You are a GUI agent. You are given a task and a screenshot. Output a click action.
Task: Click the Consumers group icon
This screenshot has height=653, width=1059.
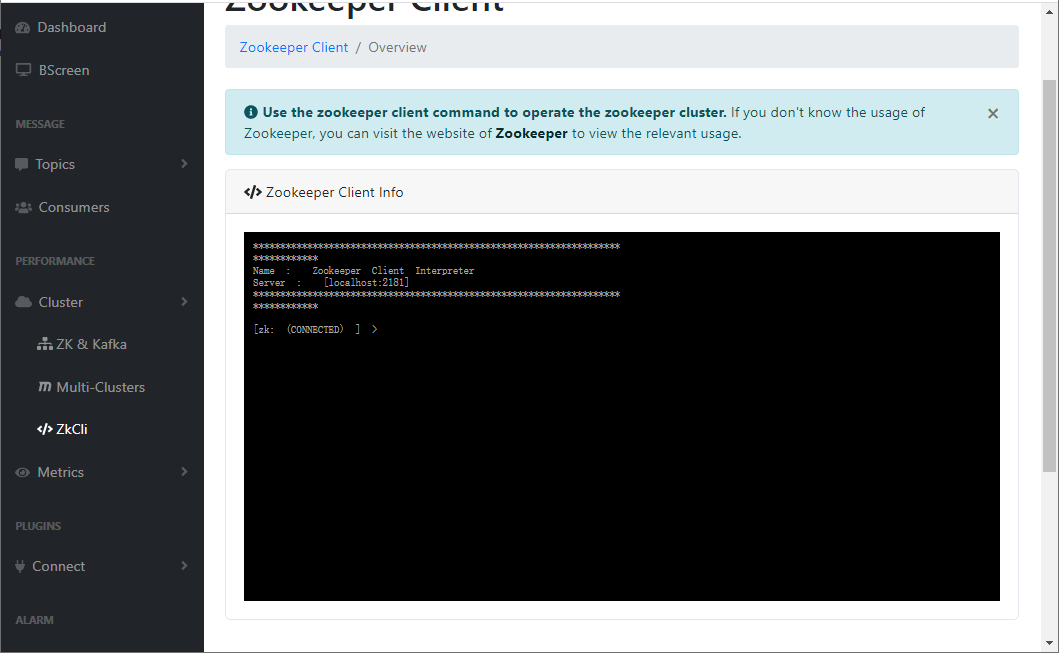pos(24,207)
